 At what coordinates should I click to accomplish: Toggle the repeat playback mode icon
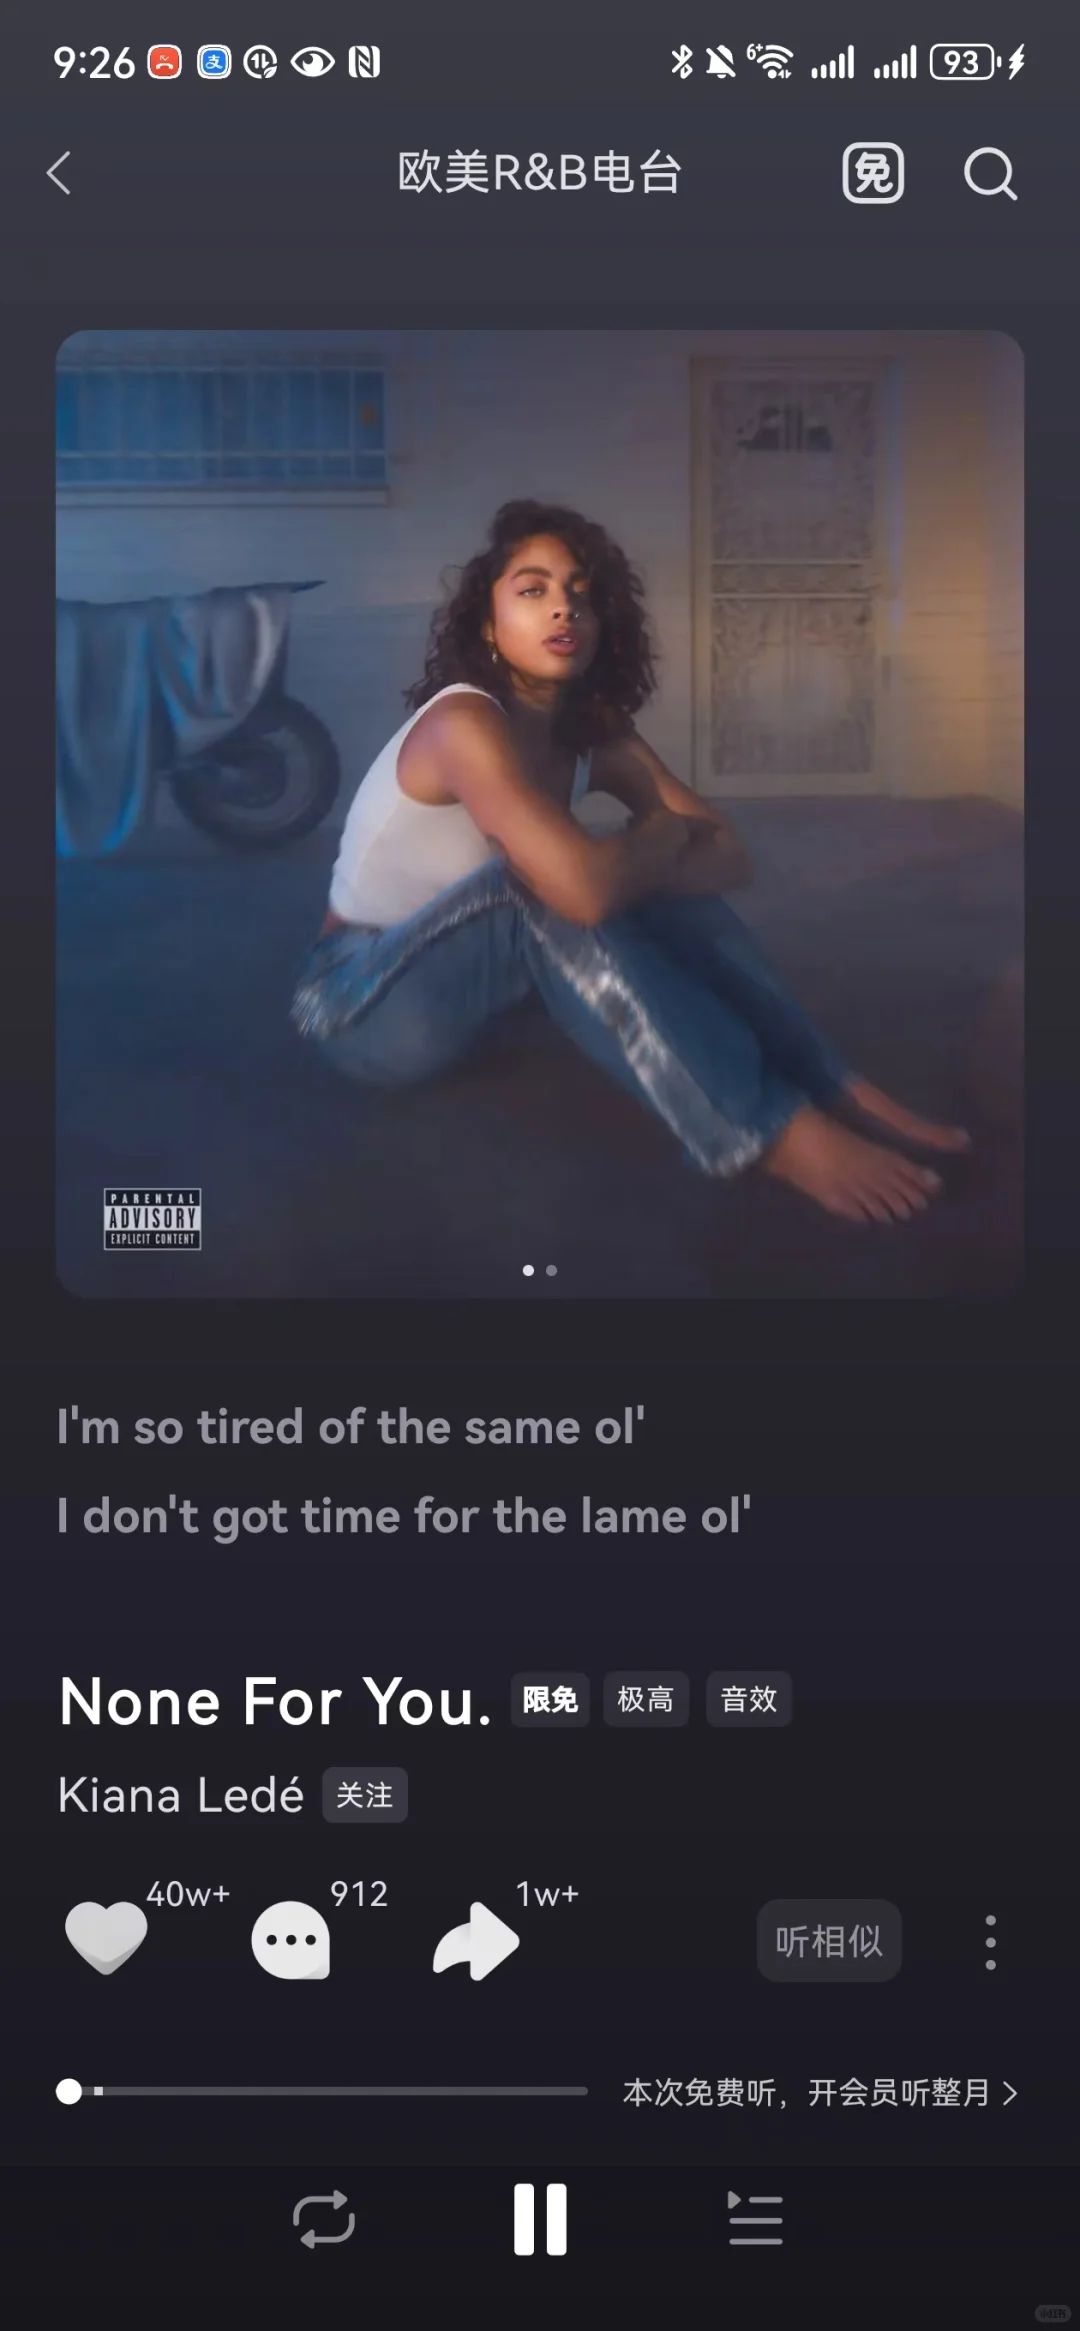point(324,2219)
